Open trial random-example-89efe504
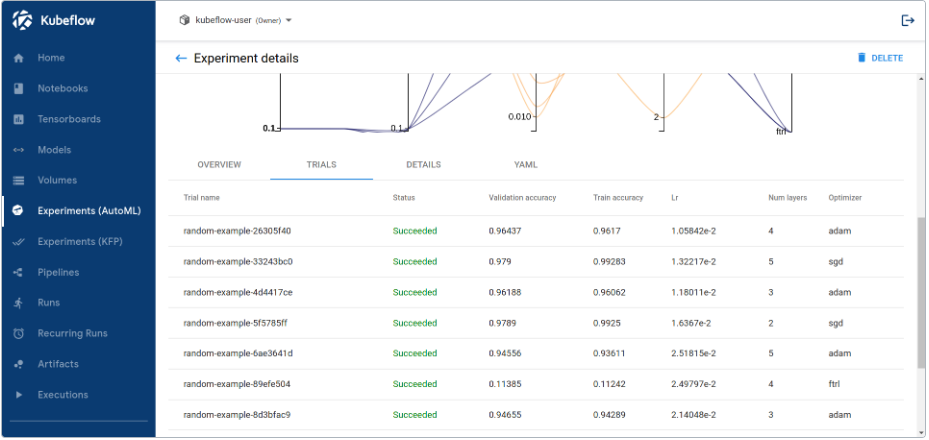The image size is (929, 440). tap(238, 384)
